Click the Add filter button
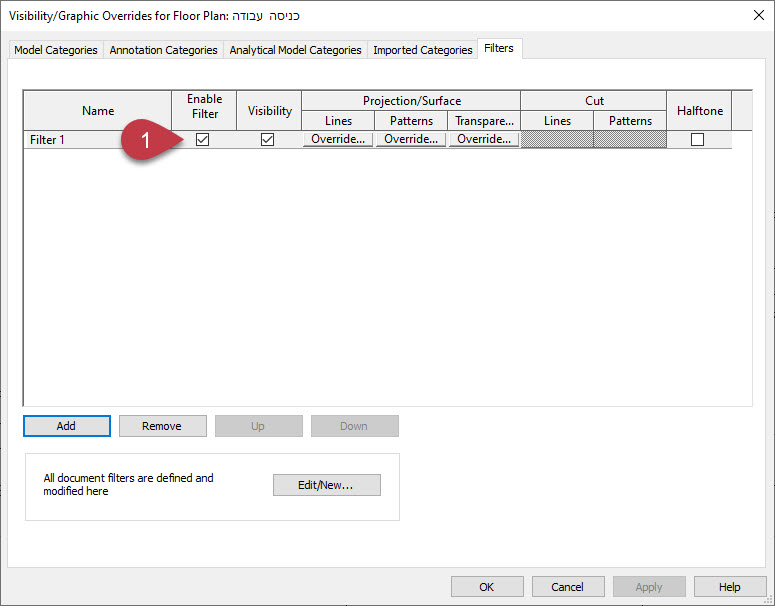 [66, 426]
